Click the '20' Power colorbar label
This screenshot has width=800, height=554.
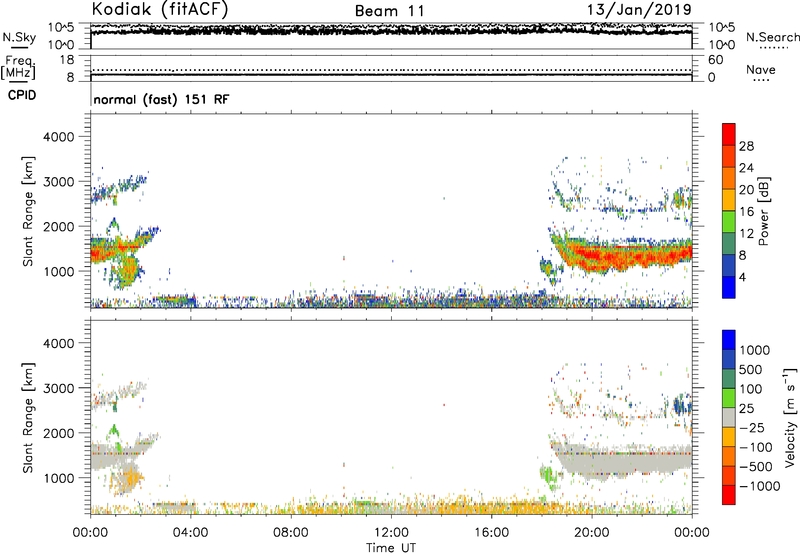[746, 190]
